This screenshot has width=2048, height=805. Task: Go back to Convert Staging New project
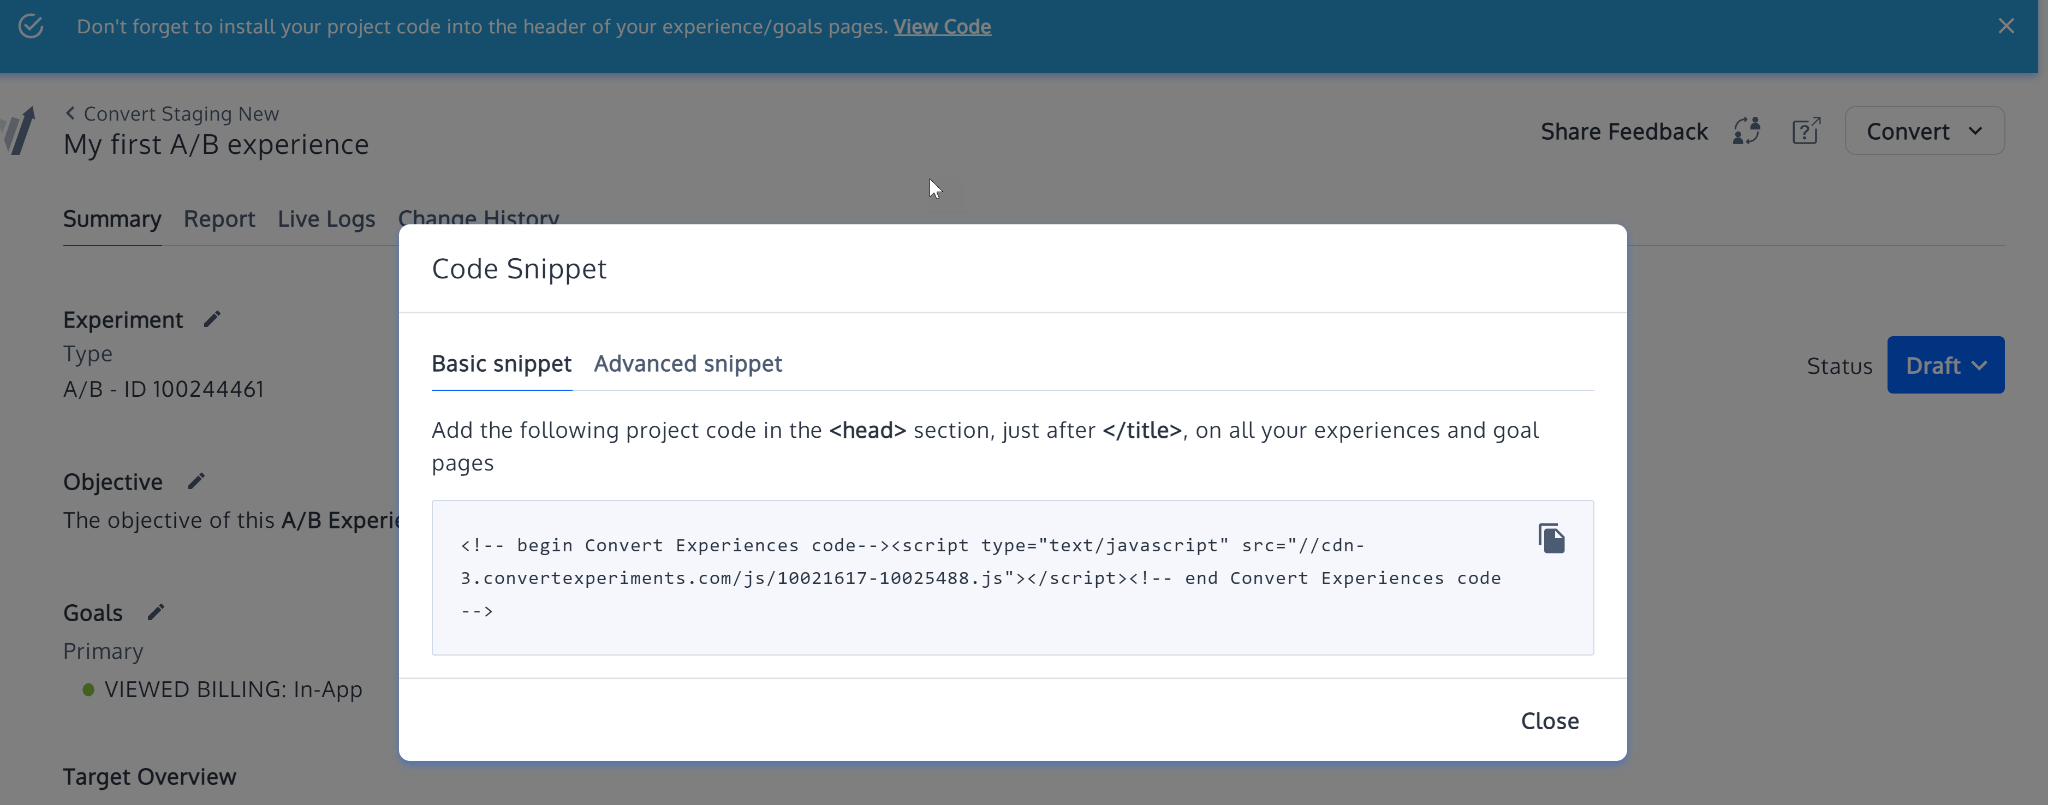pyautogui.click(x=172, y=114)
